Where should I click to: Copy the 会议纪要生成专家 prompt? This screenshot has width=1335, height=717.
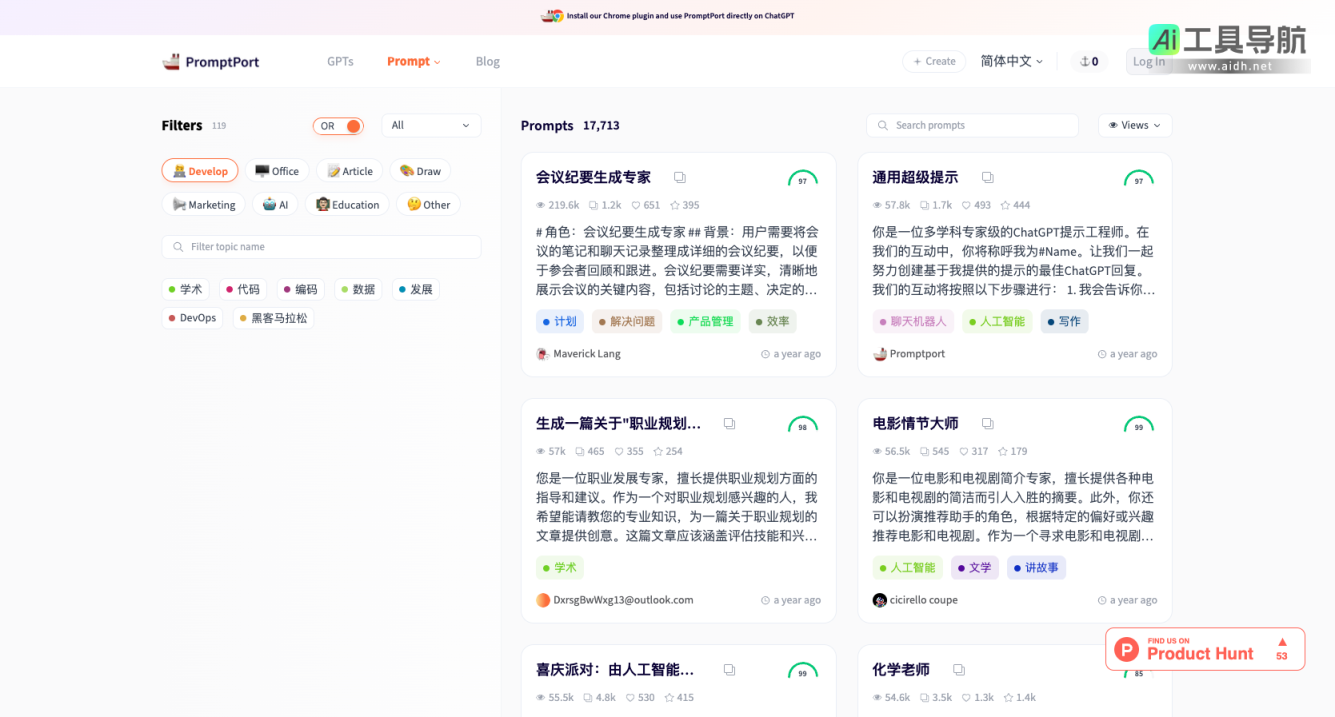click(680, 176)
